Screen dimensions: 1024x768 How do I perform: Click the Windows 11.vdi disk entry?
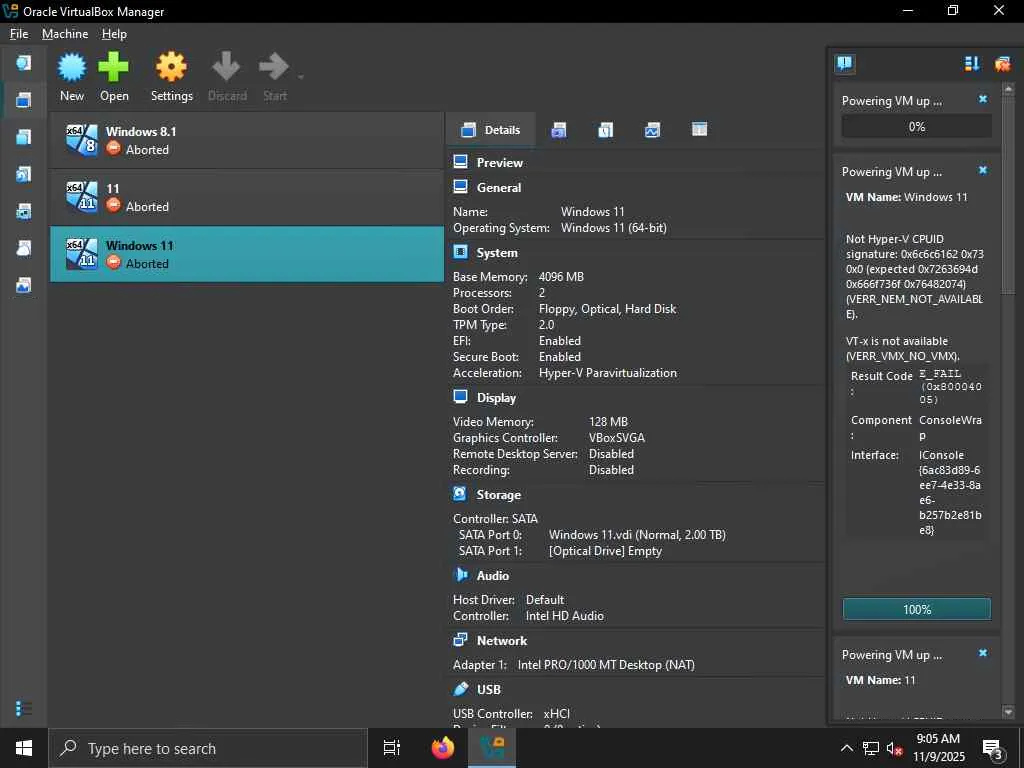click(637, 535)
